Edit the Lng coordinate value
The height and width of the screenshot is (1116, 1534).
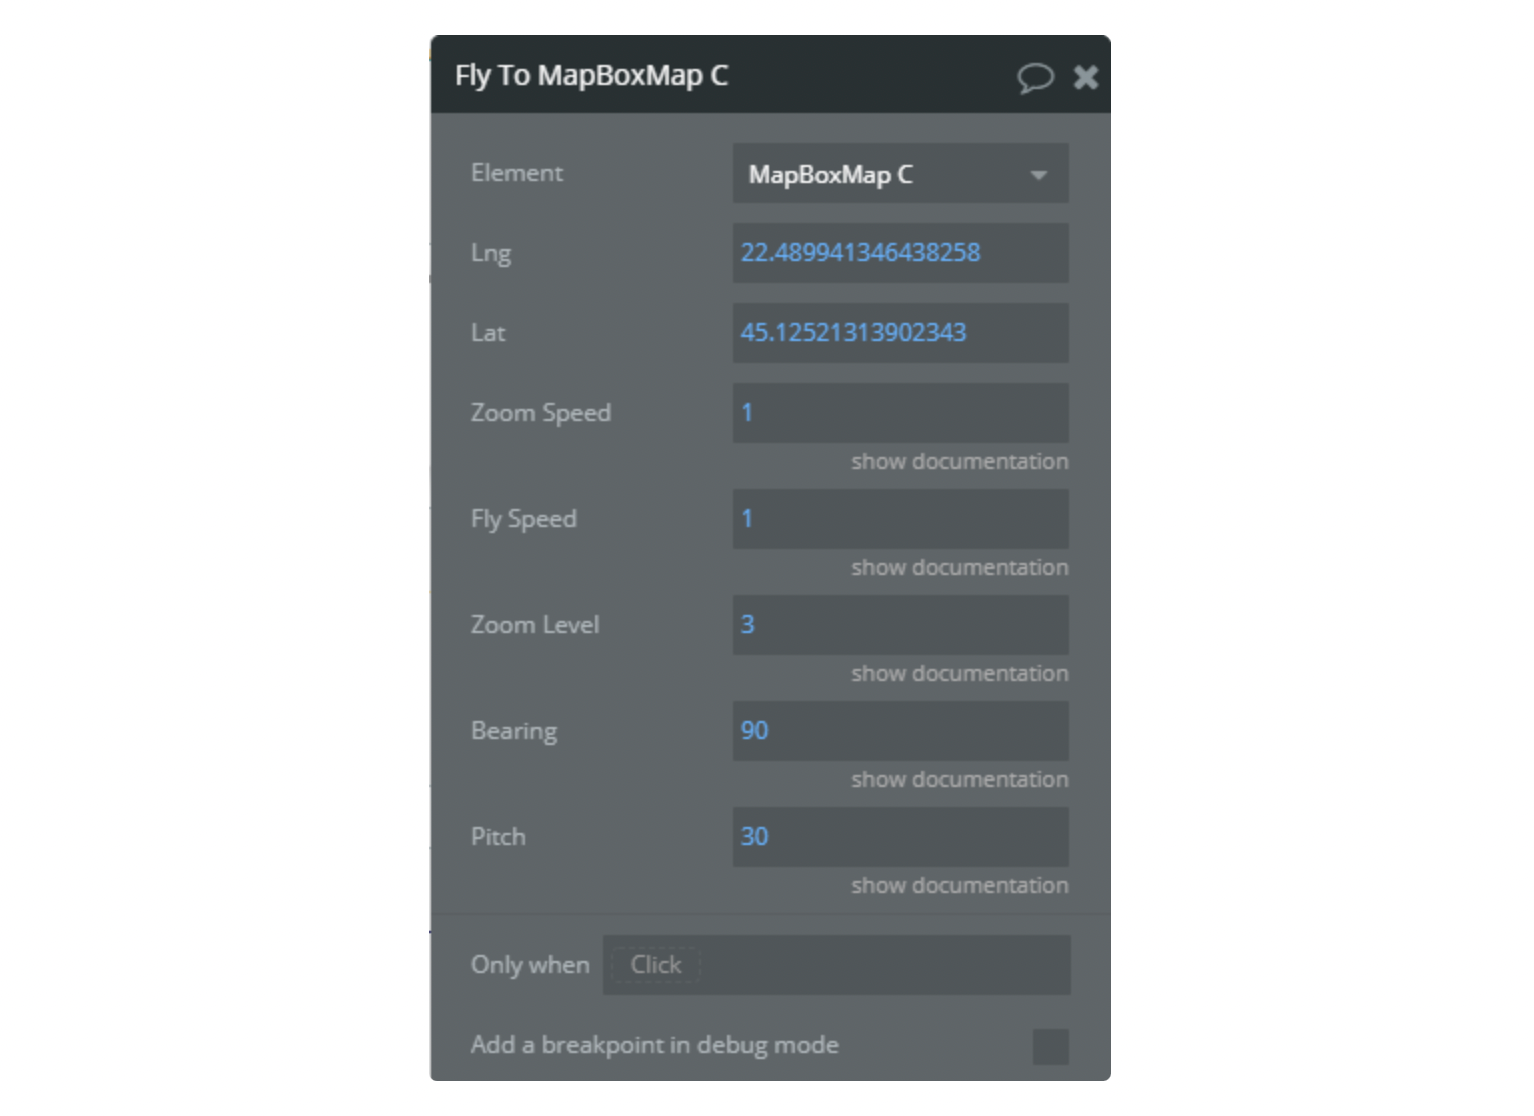click(x=899, y=252)
